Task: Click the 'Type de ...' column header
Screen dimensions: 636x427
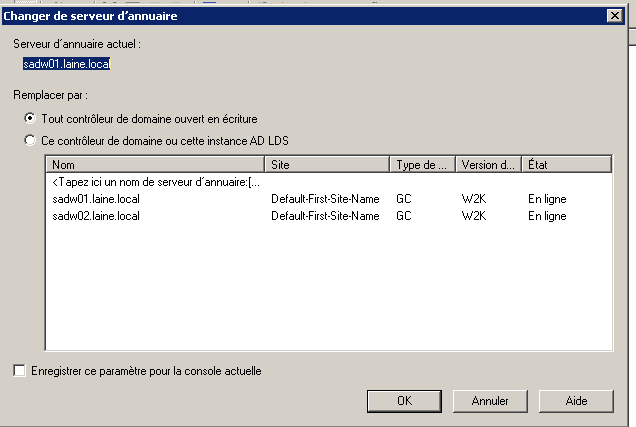Action: [423, 165]
